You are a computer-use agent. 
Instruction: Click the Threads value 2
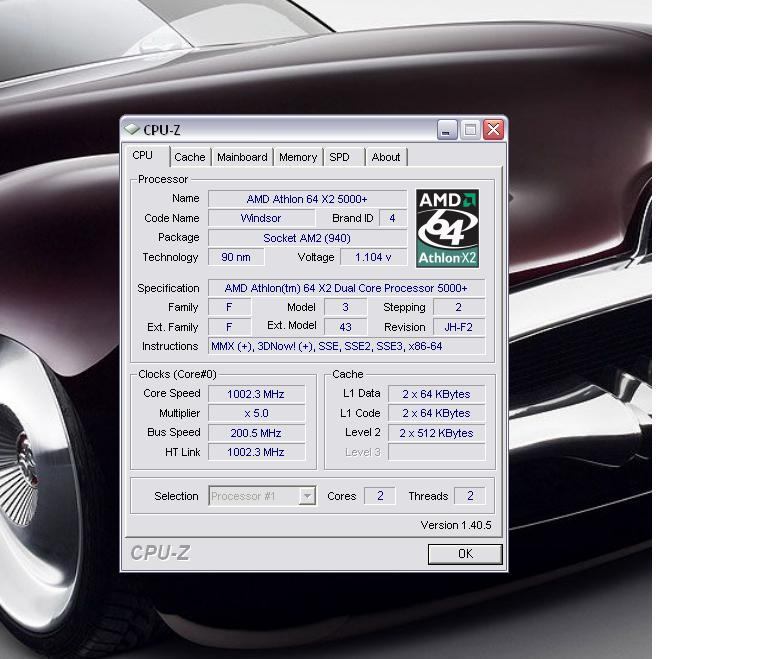pyautogui.click(x=470, y=496)
